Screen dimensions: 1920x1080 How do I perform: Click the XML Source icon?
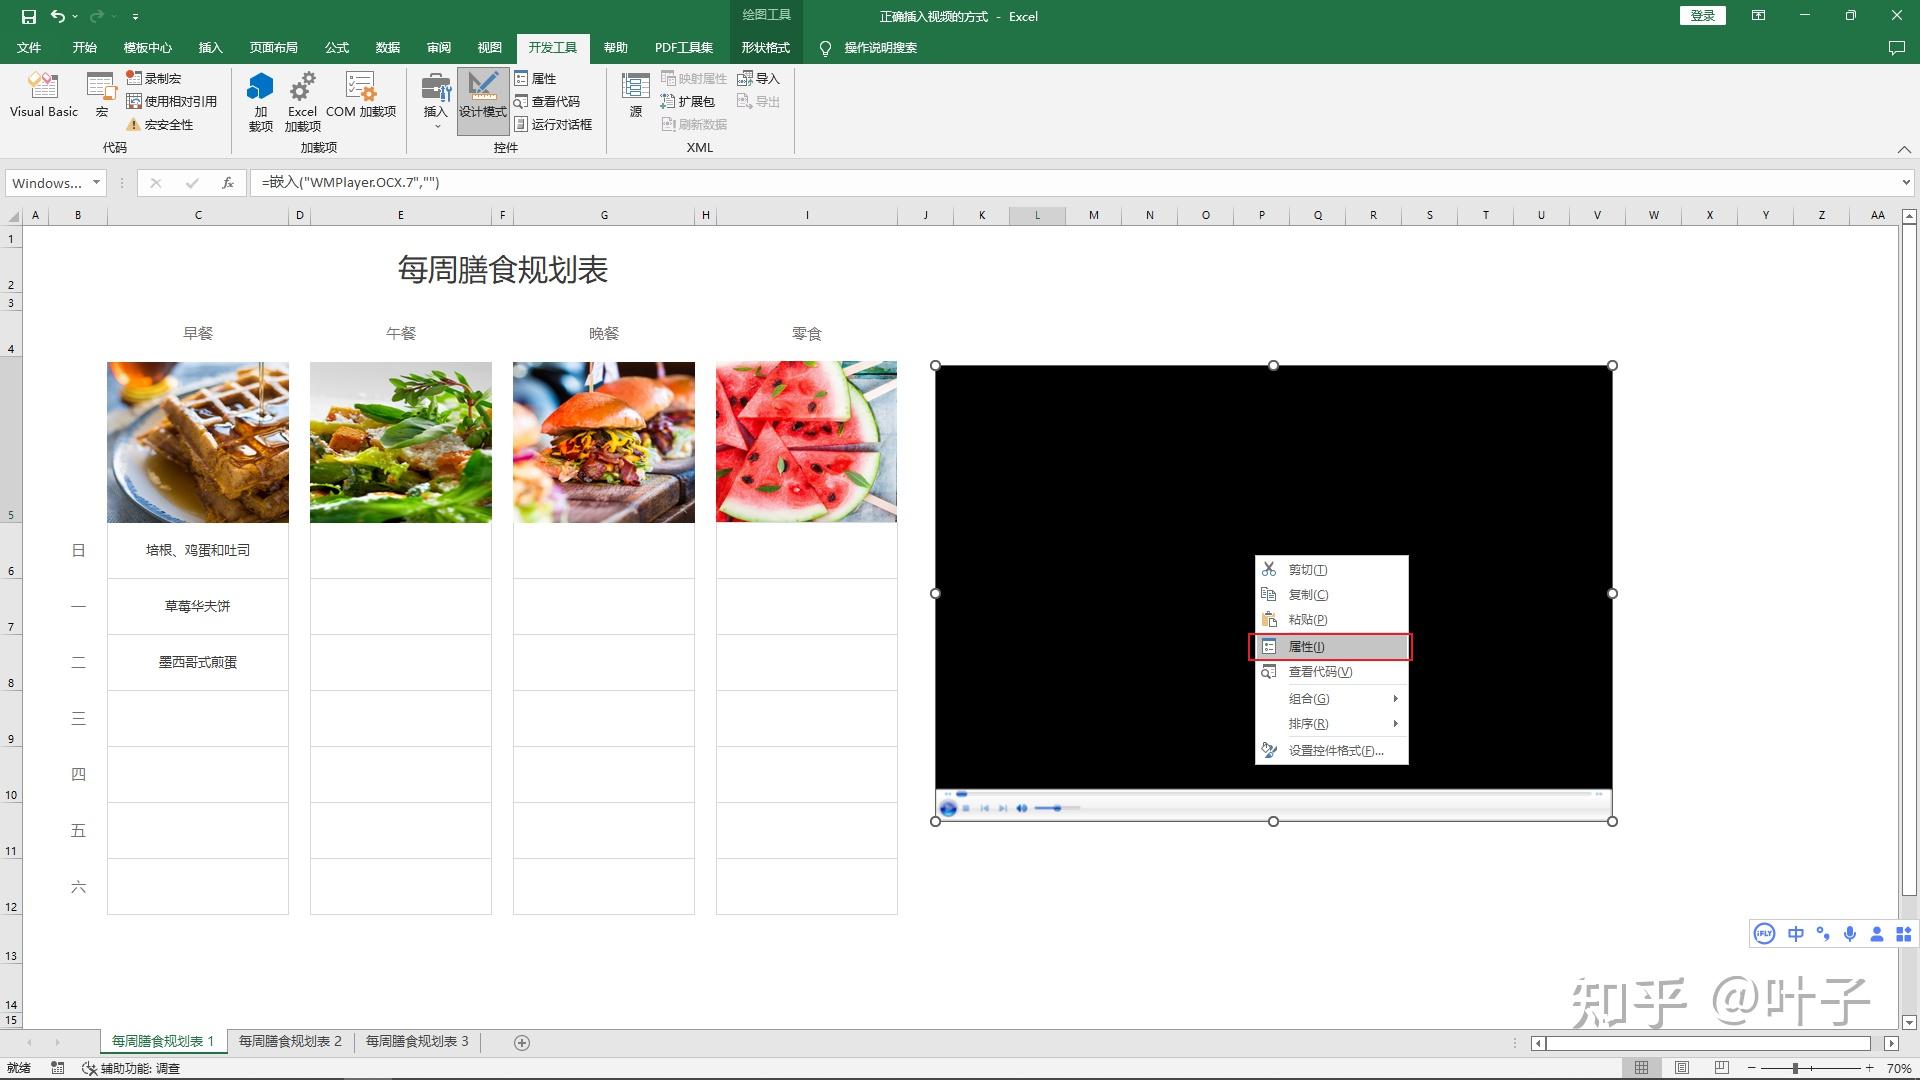(x=636, y=95)
